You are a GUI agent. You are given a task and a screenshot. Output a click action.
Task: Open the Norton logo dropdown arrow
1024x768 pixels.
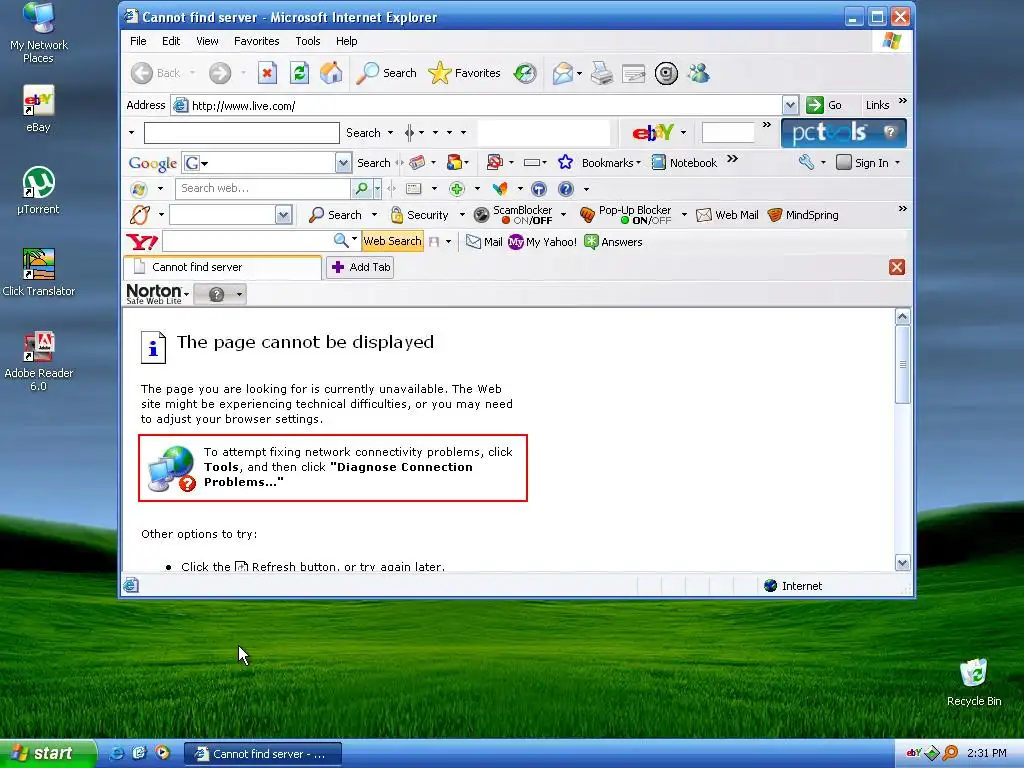[186, 295]
